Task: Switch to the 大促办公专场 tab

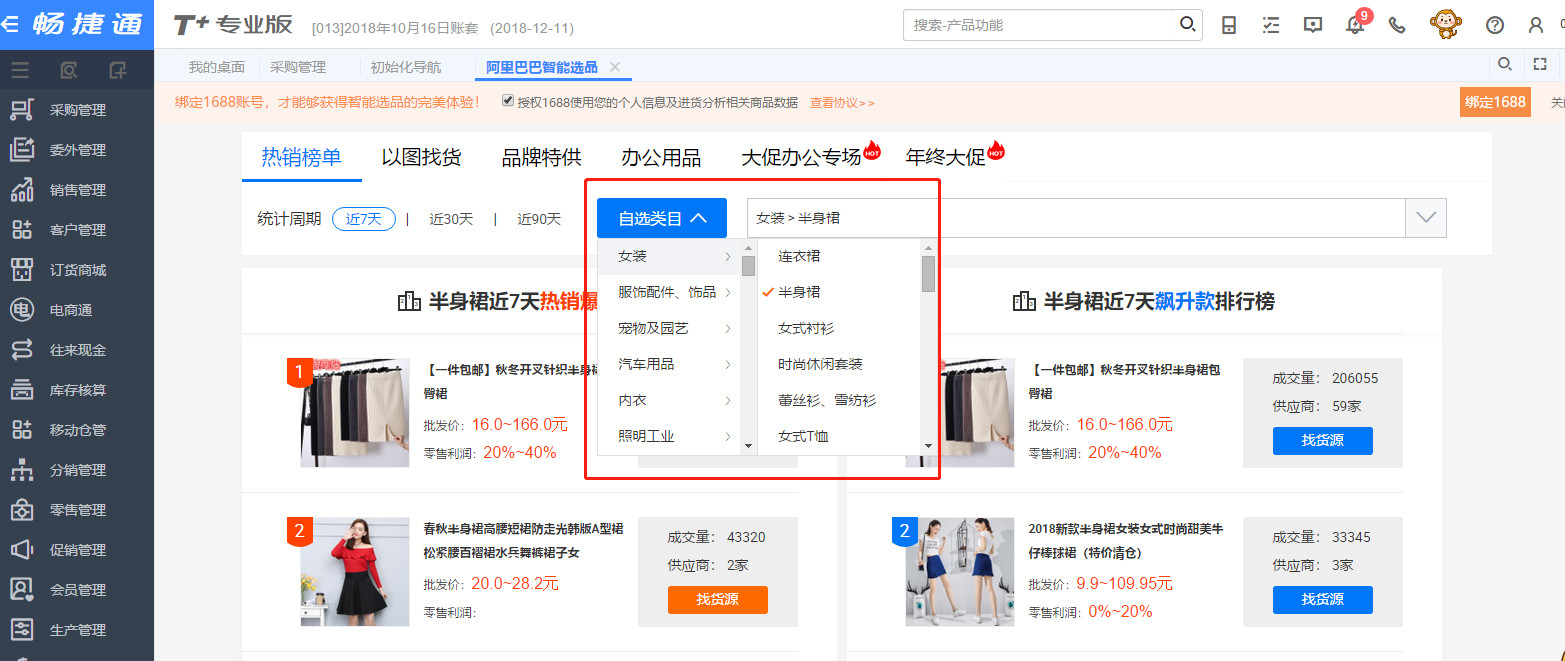Action: pyautogui.click(x=801, y=157)
